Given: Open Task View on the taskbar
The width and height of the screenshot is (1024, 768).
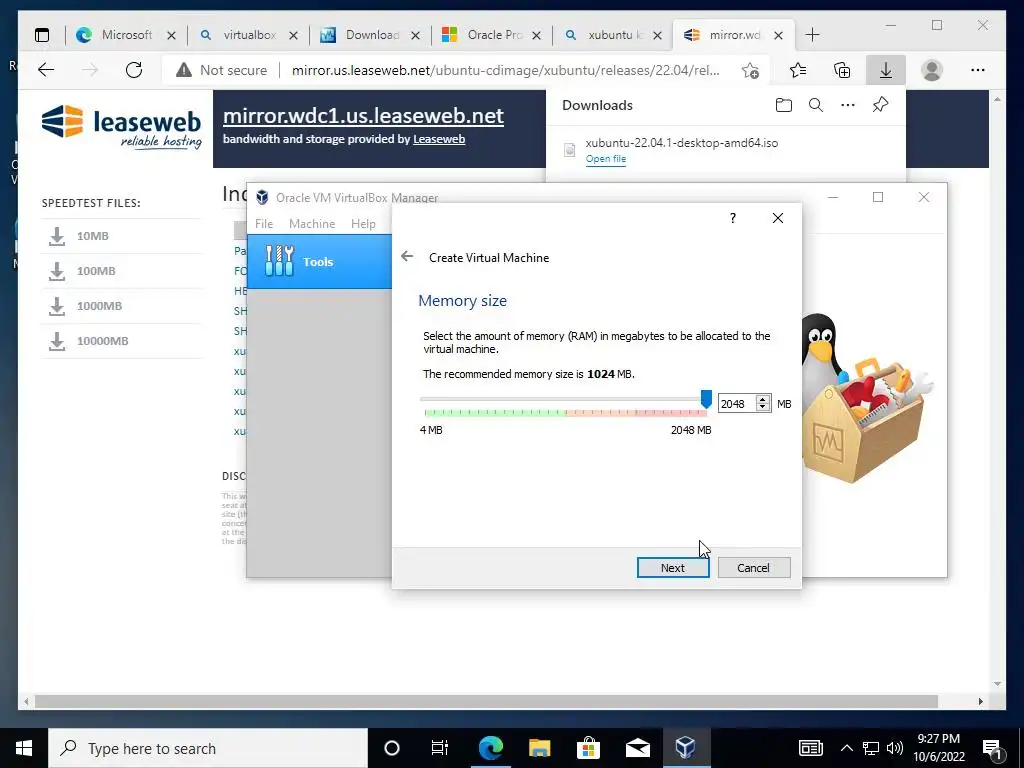Looking at the screenshot, I should pyautogui.click(x=440, y=748).
